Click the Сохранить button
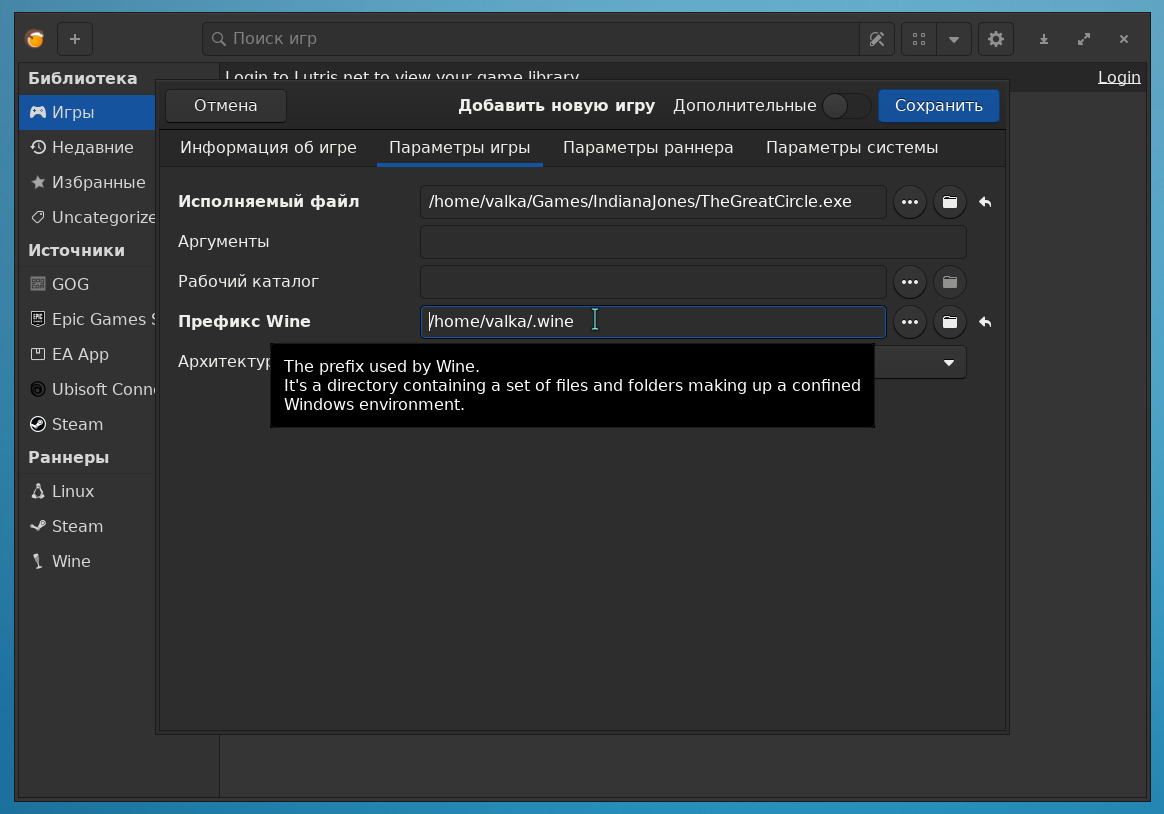Viewport: 1164px width, 814px height. click(938, 105)
